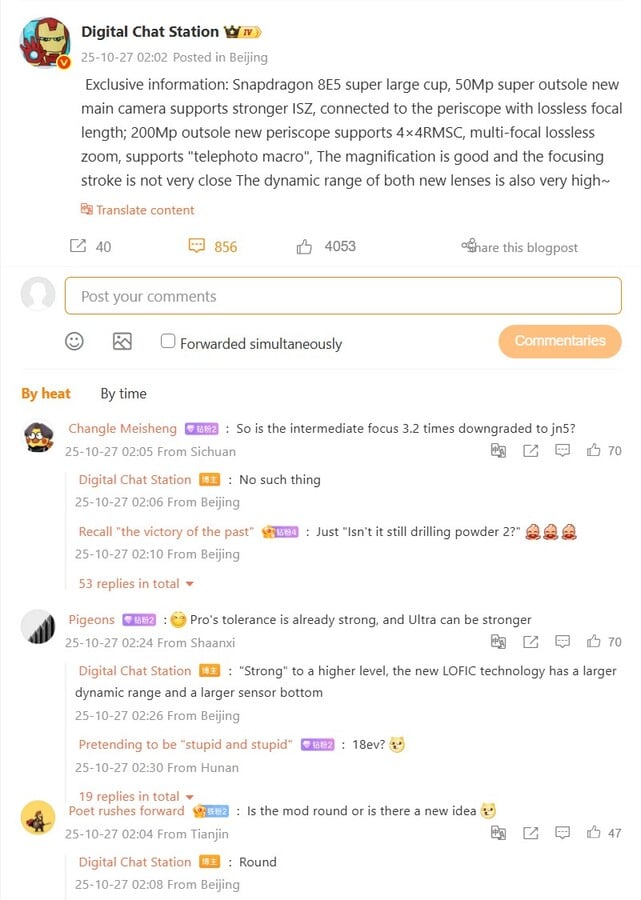Expand the 19 replies in total
Viewport: 641px width, 900px height.
[x=136, y=797]
